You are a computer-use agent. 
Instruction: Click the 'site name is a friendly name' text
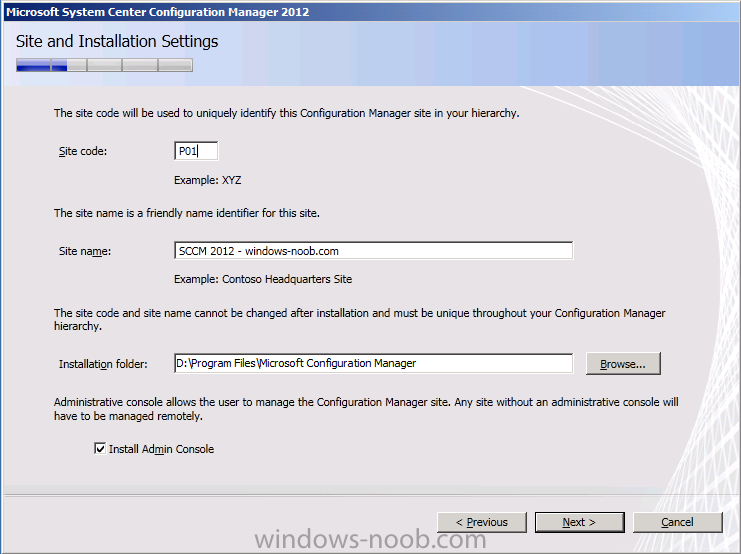pyautogui.click(x=187, y=213)
